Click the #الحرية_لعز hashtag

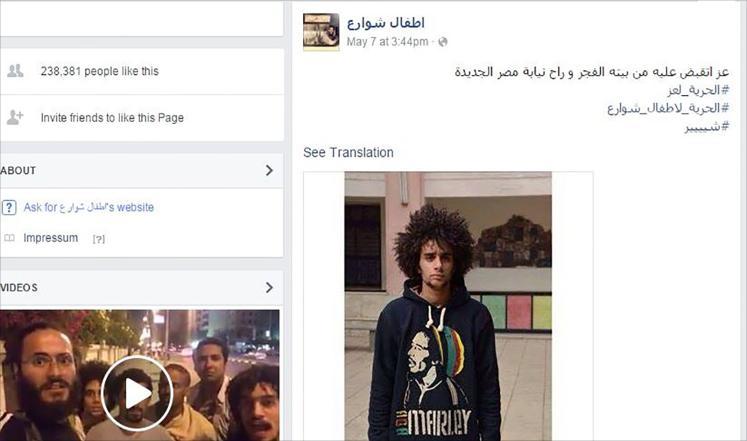click(x=698, y=90)
